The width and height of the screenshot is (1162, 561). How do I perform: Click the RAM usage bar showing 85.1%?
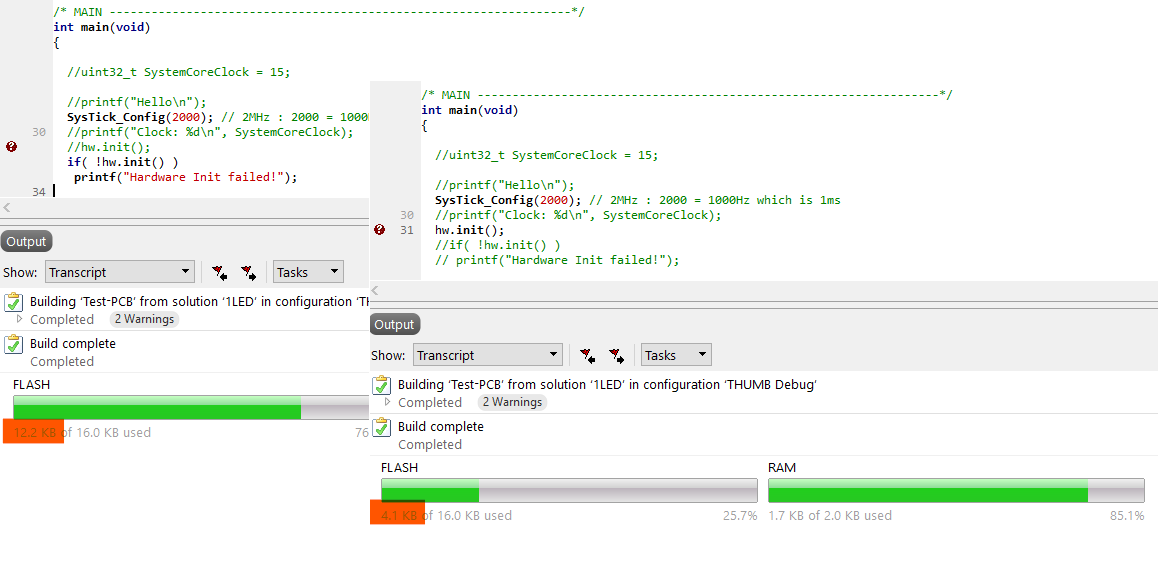(x=956, y=491)
